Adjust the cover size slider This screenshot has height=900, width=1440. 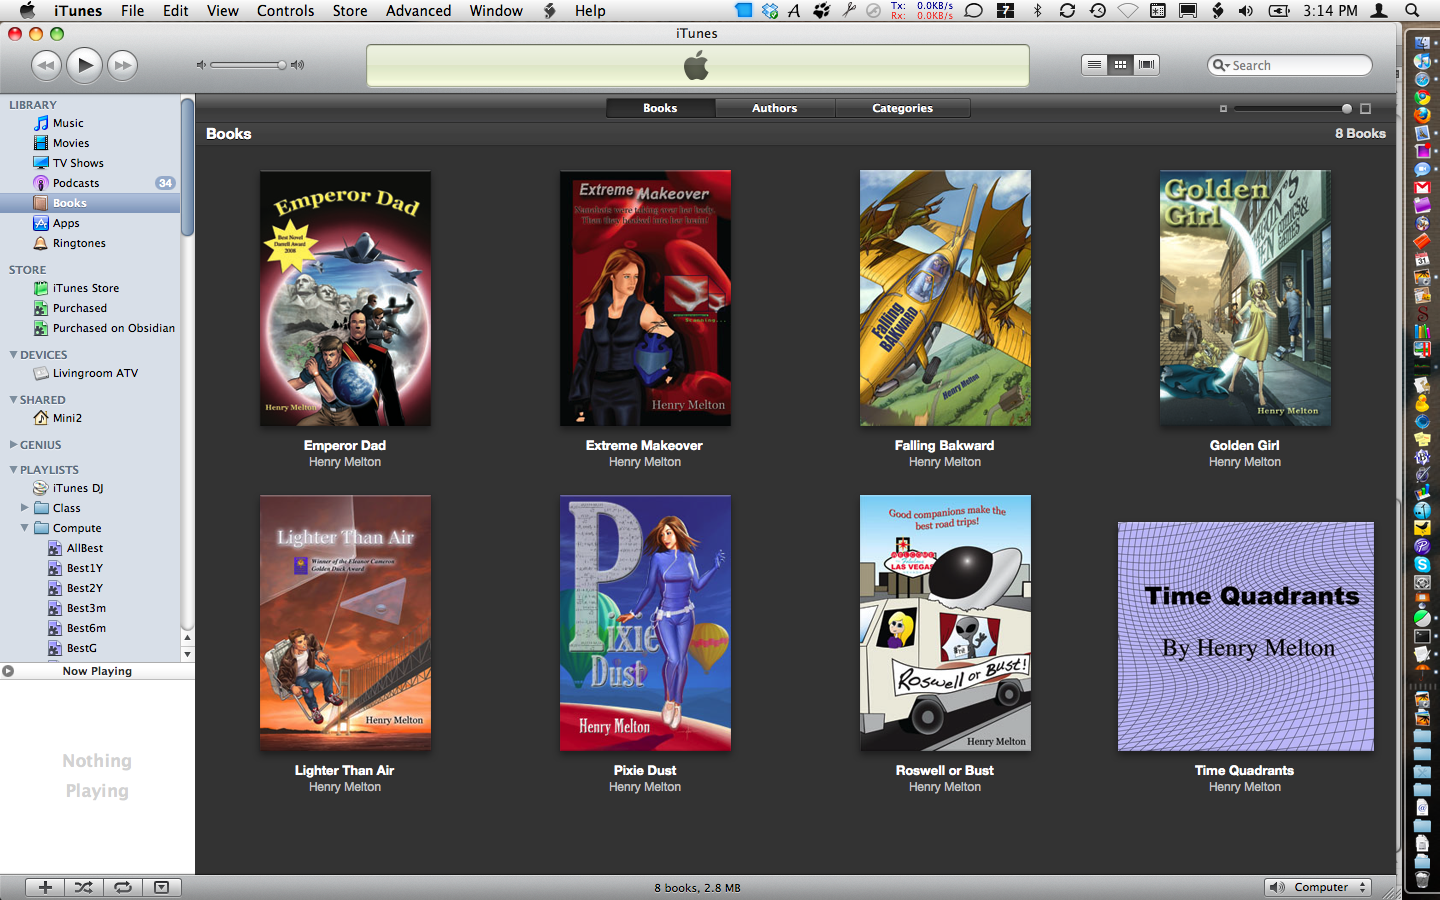[x=1293, y=108]
